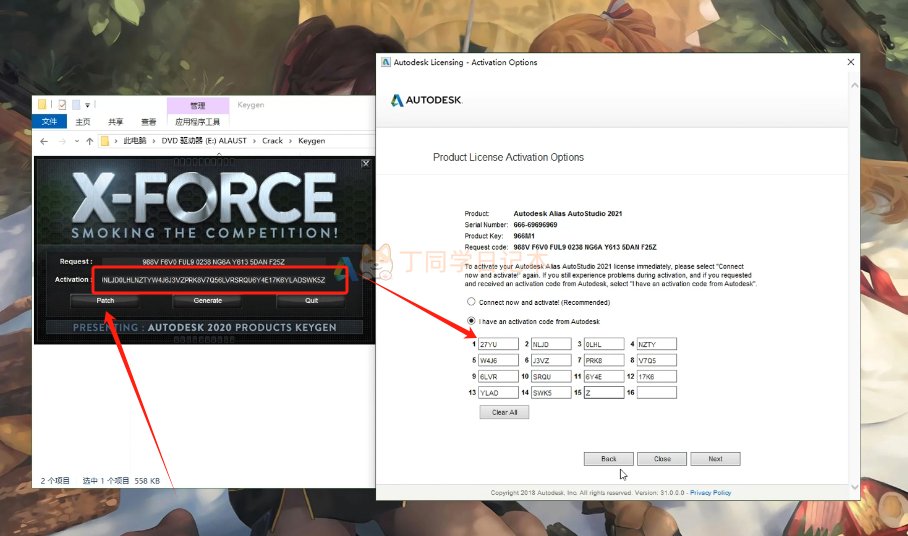Click Crack in the address breadcrumb
908x536 pixels.
coord(272,141)
